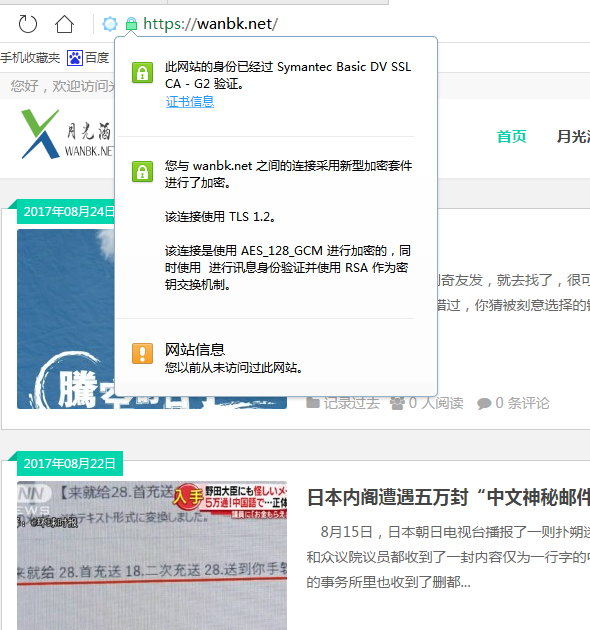Click the green padlock in the address bar
This screenshot has height=630, width=590.
coord(131,24)
